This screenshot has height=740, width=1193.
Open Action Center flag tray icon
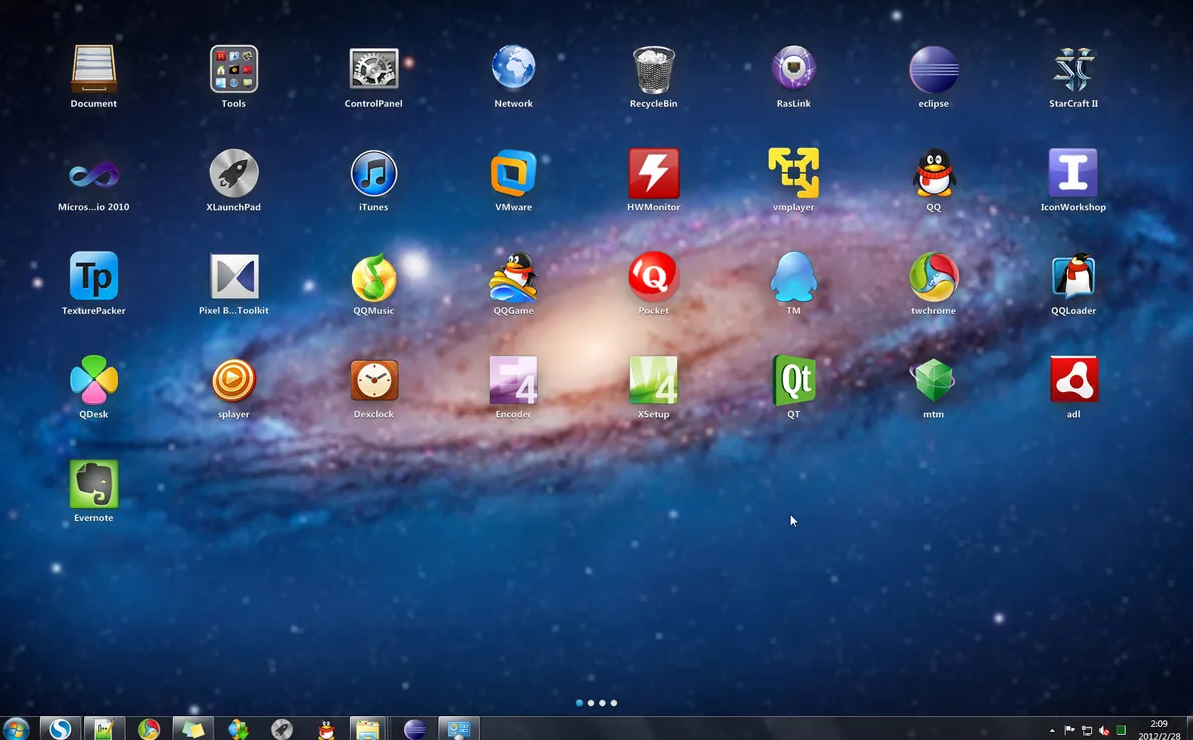[1070, 730]
